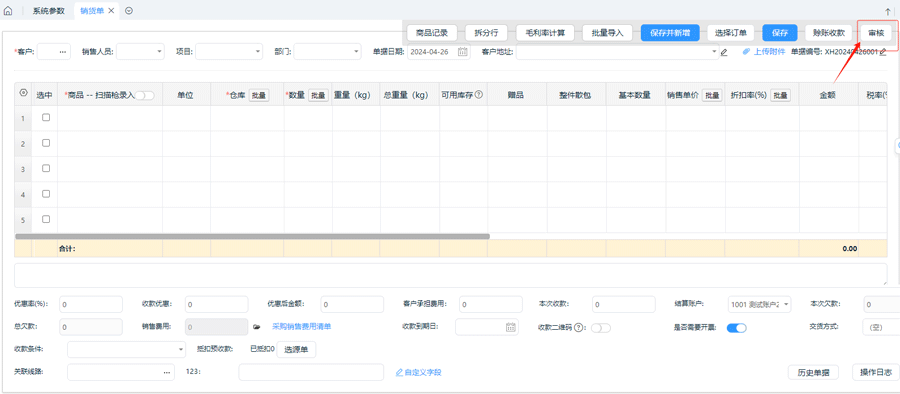This screenshot has width=900, height=394.
Task: Click the 123 custom field input
Action: coord(311,372)
